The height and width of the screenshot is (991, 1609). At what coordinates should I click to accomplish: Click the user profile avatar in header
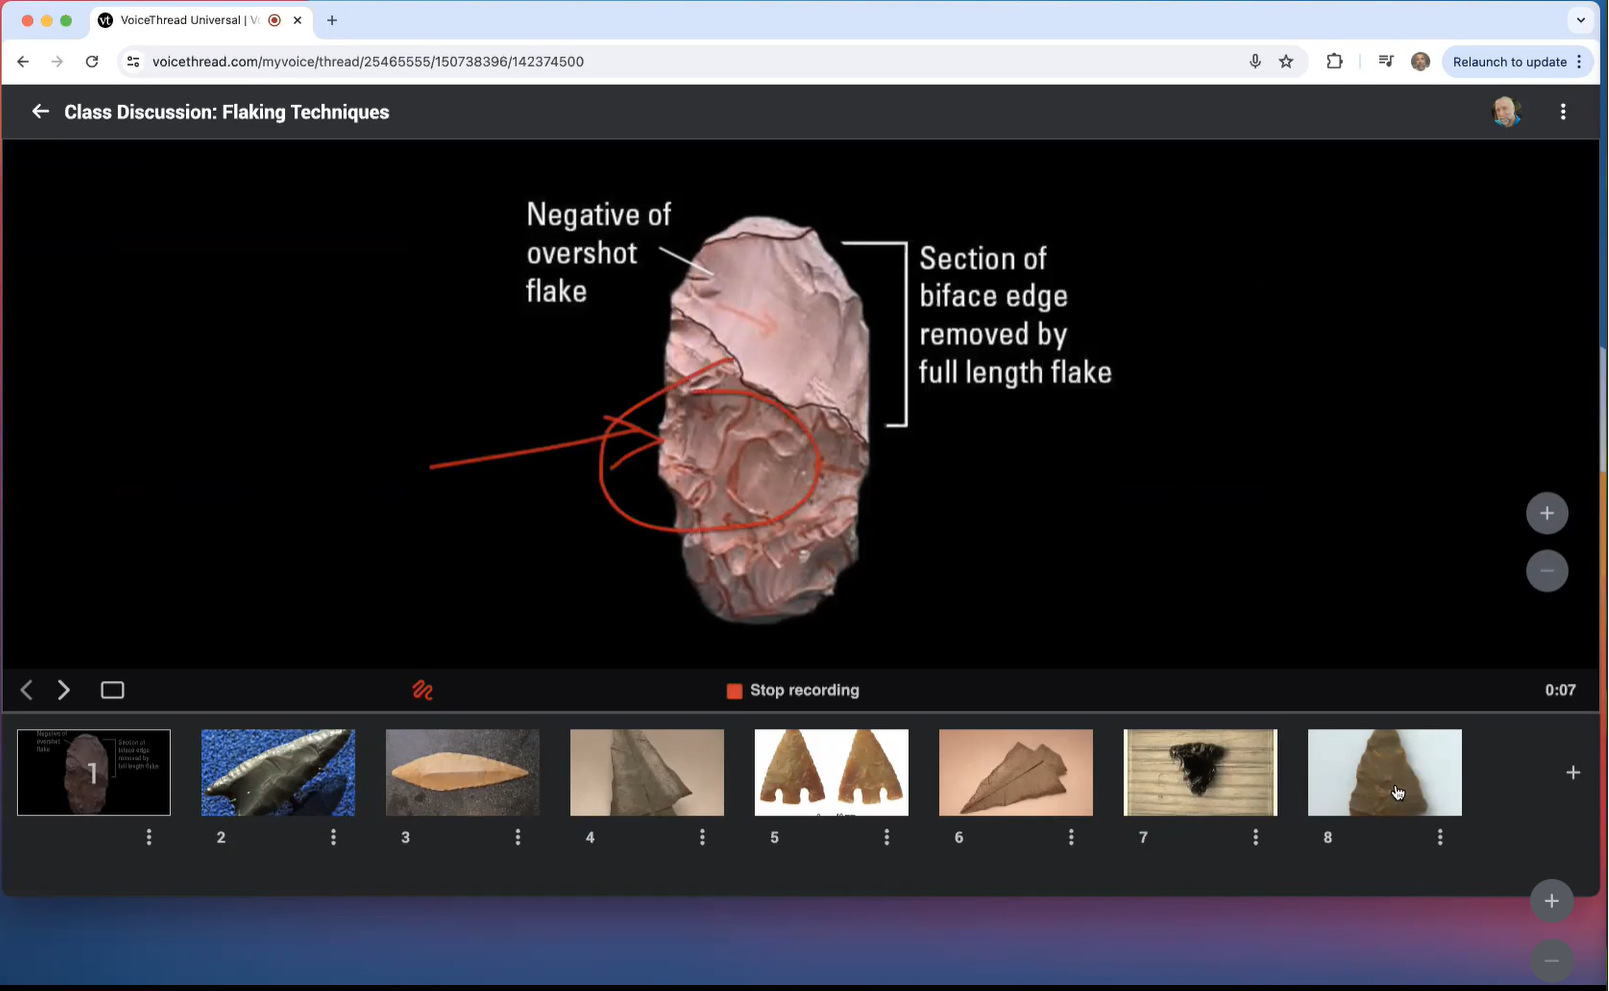pos(1506,112)
